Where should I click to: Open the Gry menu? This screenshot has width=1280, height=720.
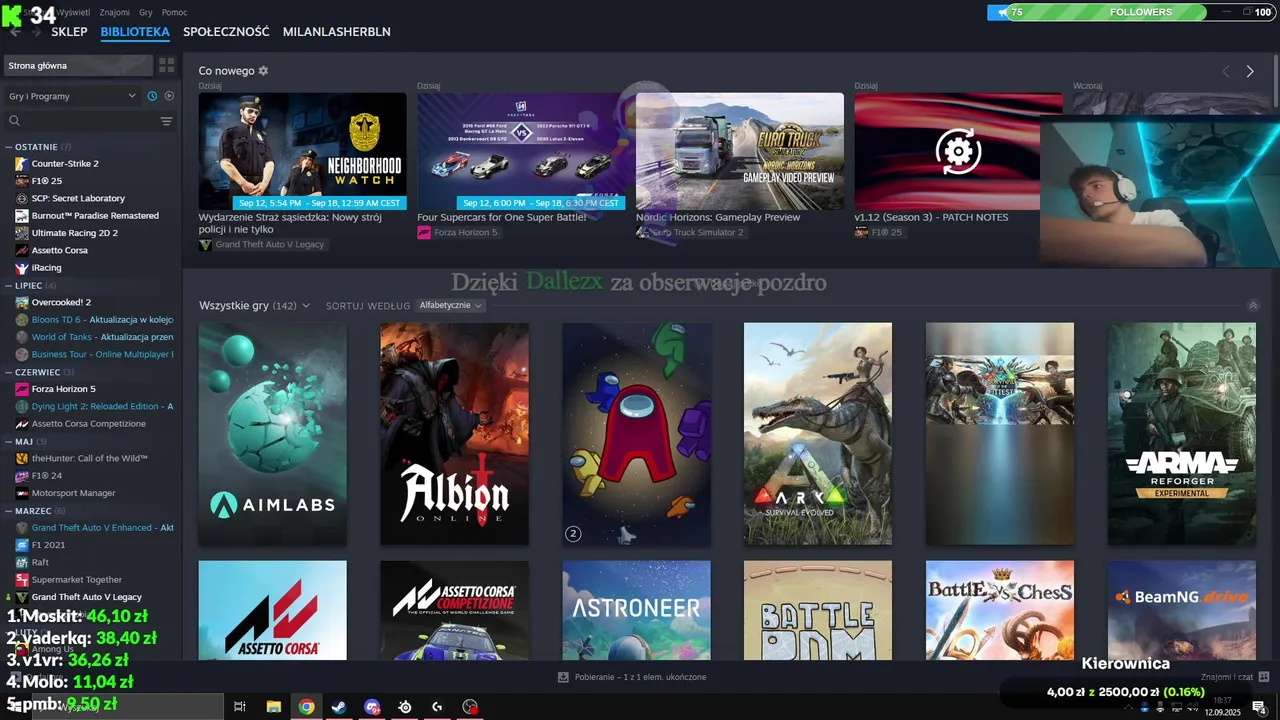146,12
